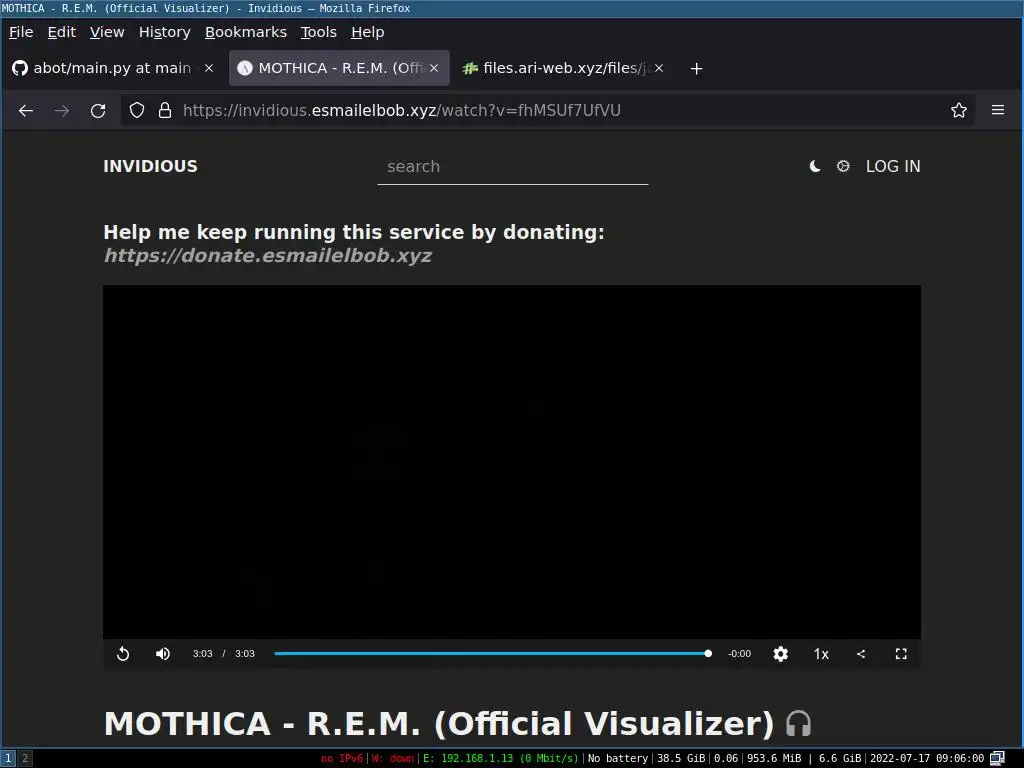1024x768 pixels.
Task: Click the 'No battery' status entry
Action: (x=618, y=758)
